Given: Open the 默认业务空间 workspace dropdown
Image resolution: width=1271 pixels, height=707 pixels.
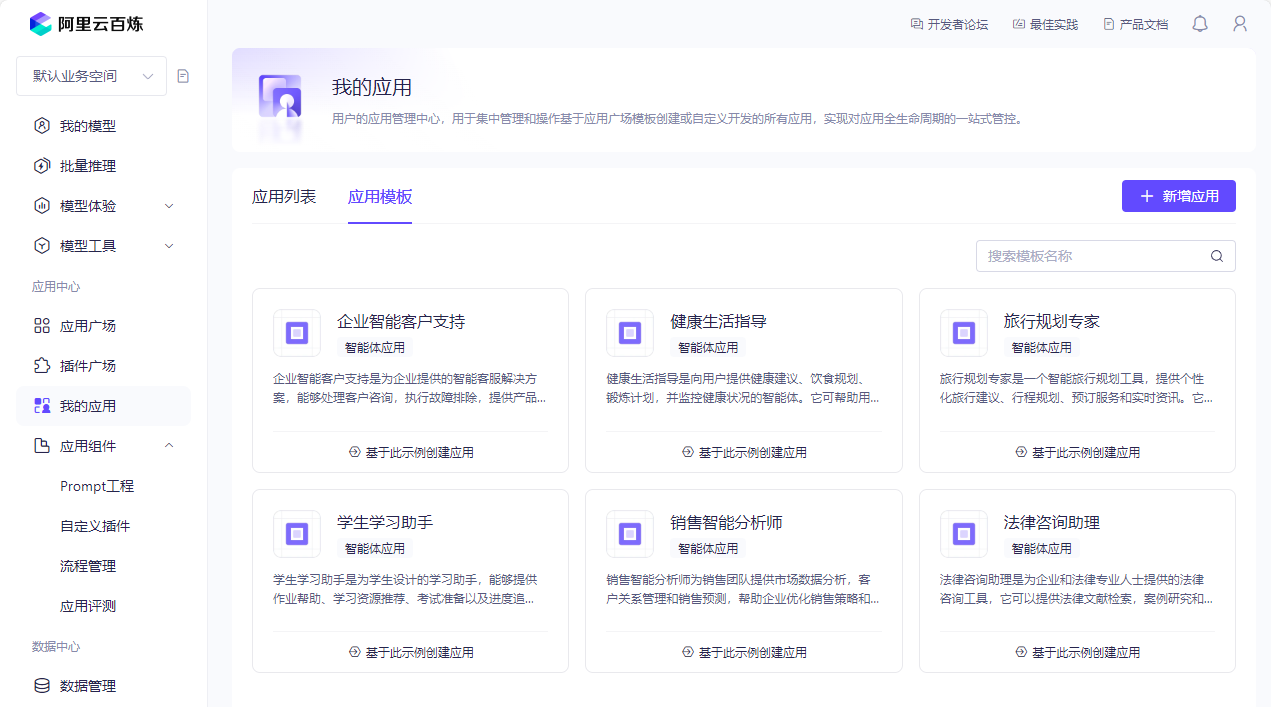Looking at the screenshot, I should click(x=91, y=76).
